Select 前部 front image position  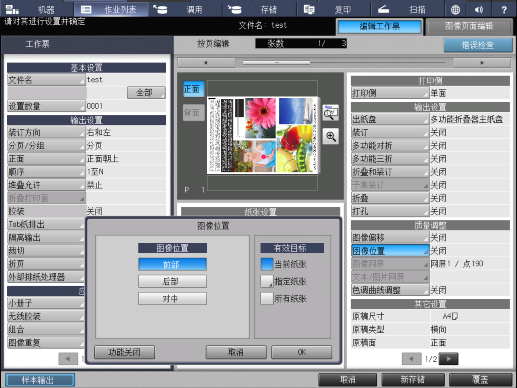click(x=172, y=264)
